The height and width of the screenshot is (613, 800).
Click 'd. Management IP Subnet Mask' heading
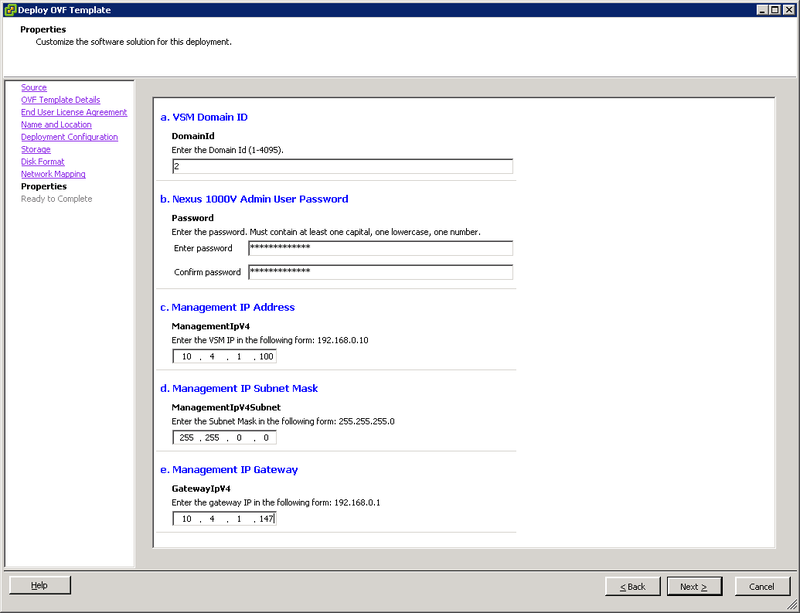click(239, 388)
